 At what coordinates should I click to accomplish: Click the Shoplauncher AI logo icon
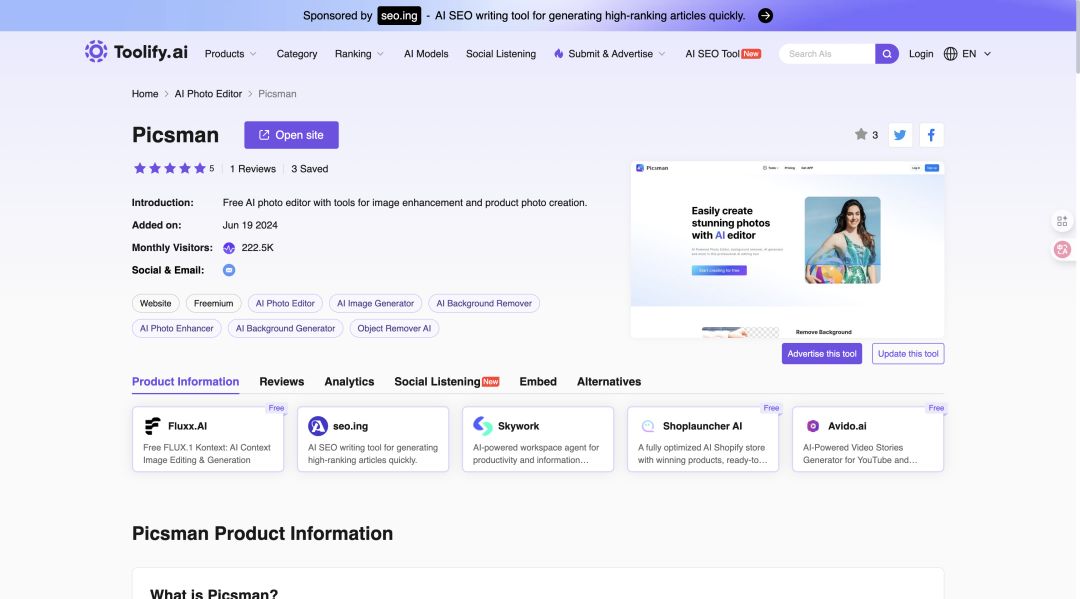click(647, 426)
